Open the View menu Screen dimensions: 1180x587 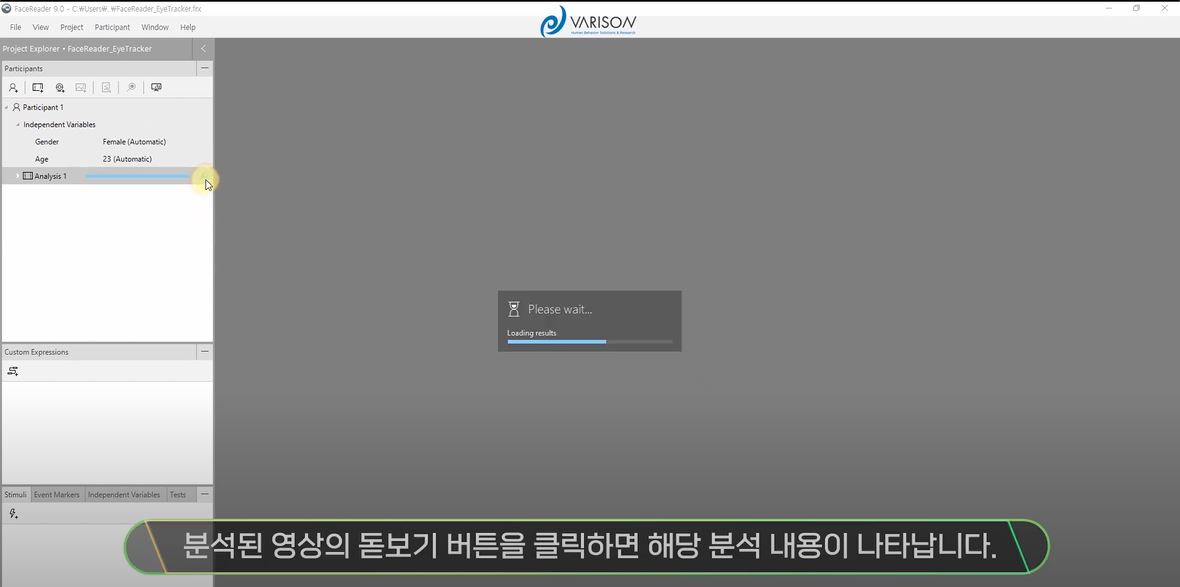(x=41, y=27)
